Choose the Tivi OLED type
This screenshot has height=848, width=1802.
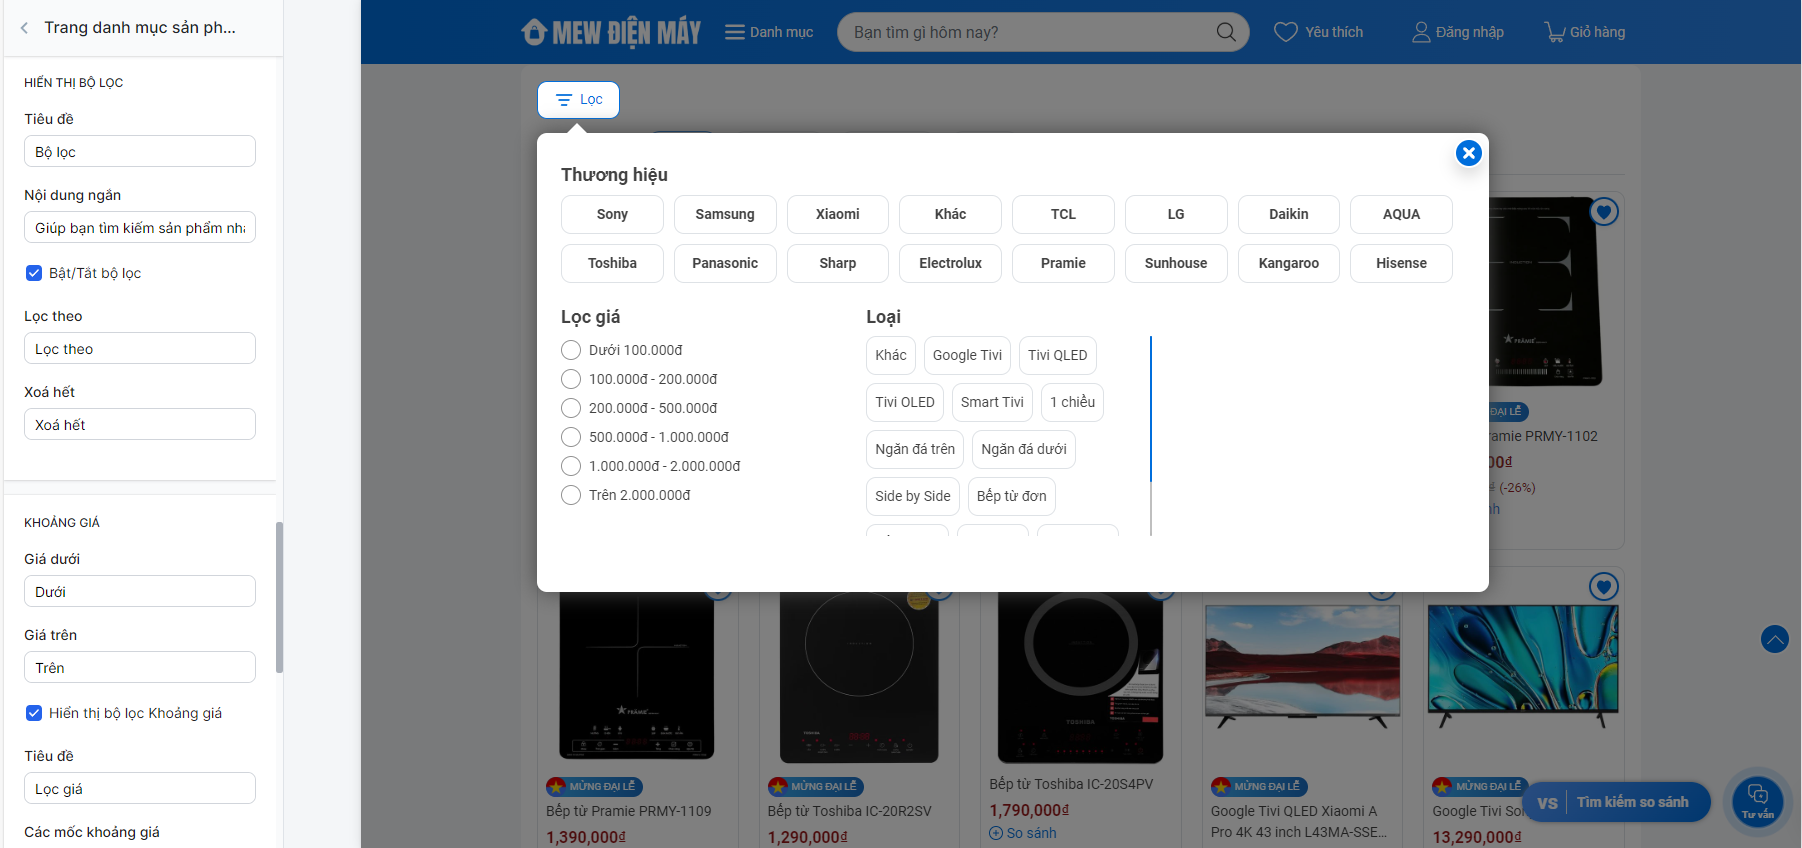click(x=905, y=402)
